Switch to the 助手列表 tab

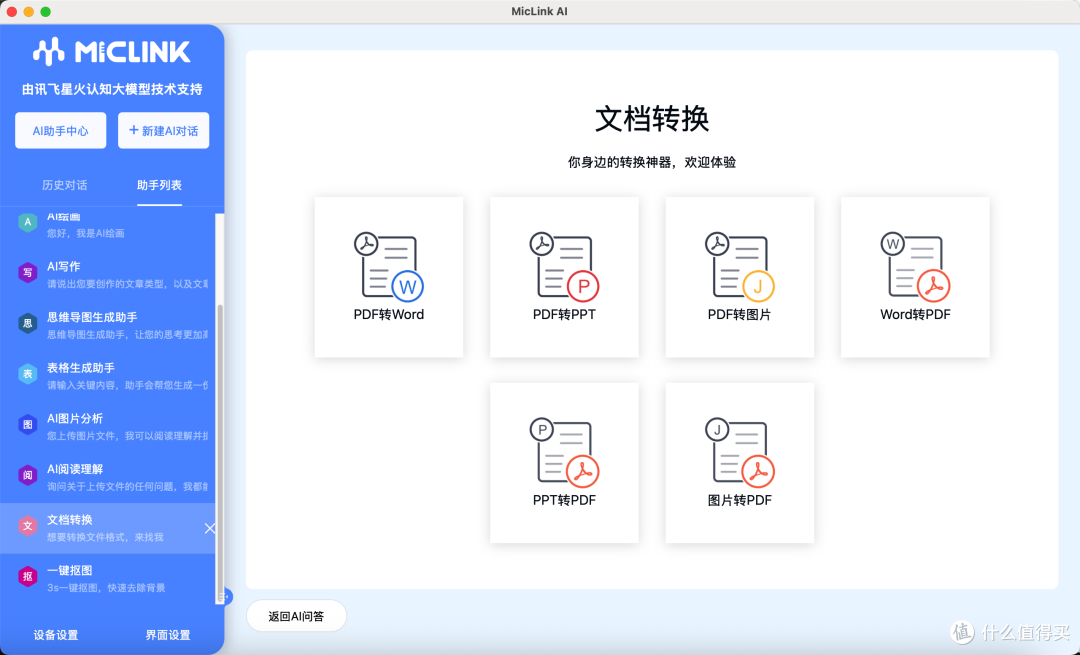click(x=159, y=185)
